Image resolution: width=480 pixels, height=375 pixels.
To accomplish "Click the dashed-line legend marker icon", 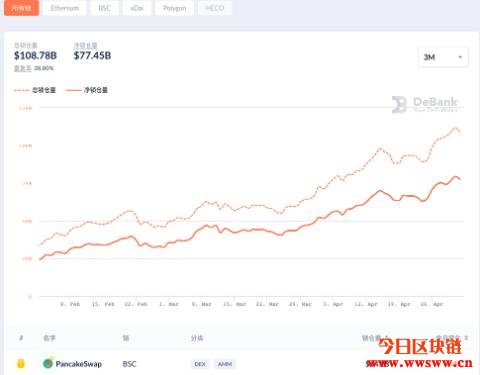I will coord(21,90).
